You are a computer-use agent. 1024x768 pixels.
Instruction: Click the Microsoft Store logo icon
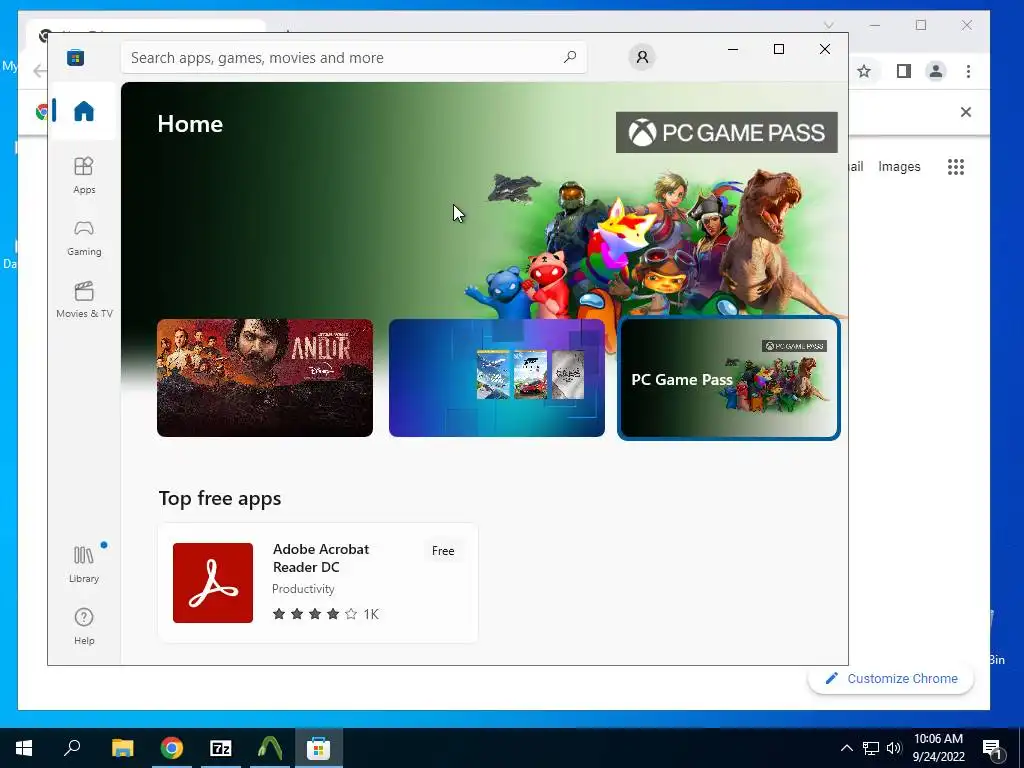[76, 57]
